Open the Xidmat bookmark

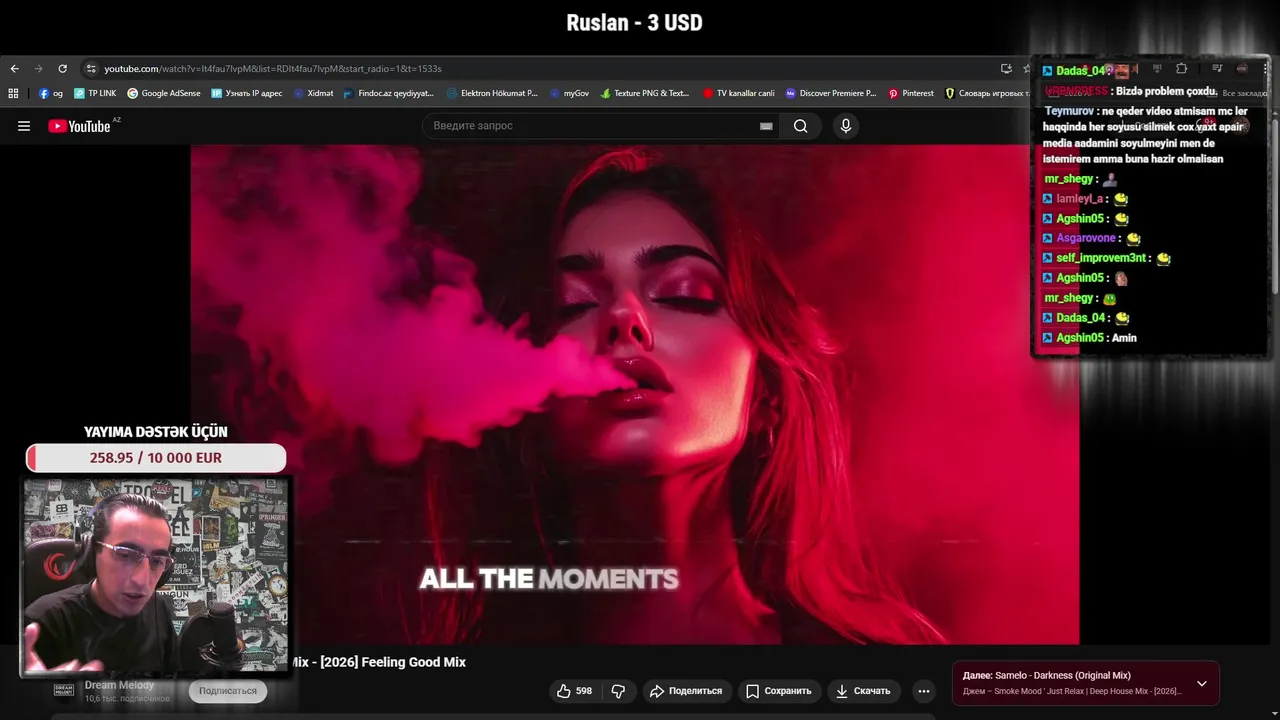click(x=313, y=93)
